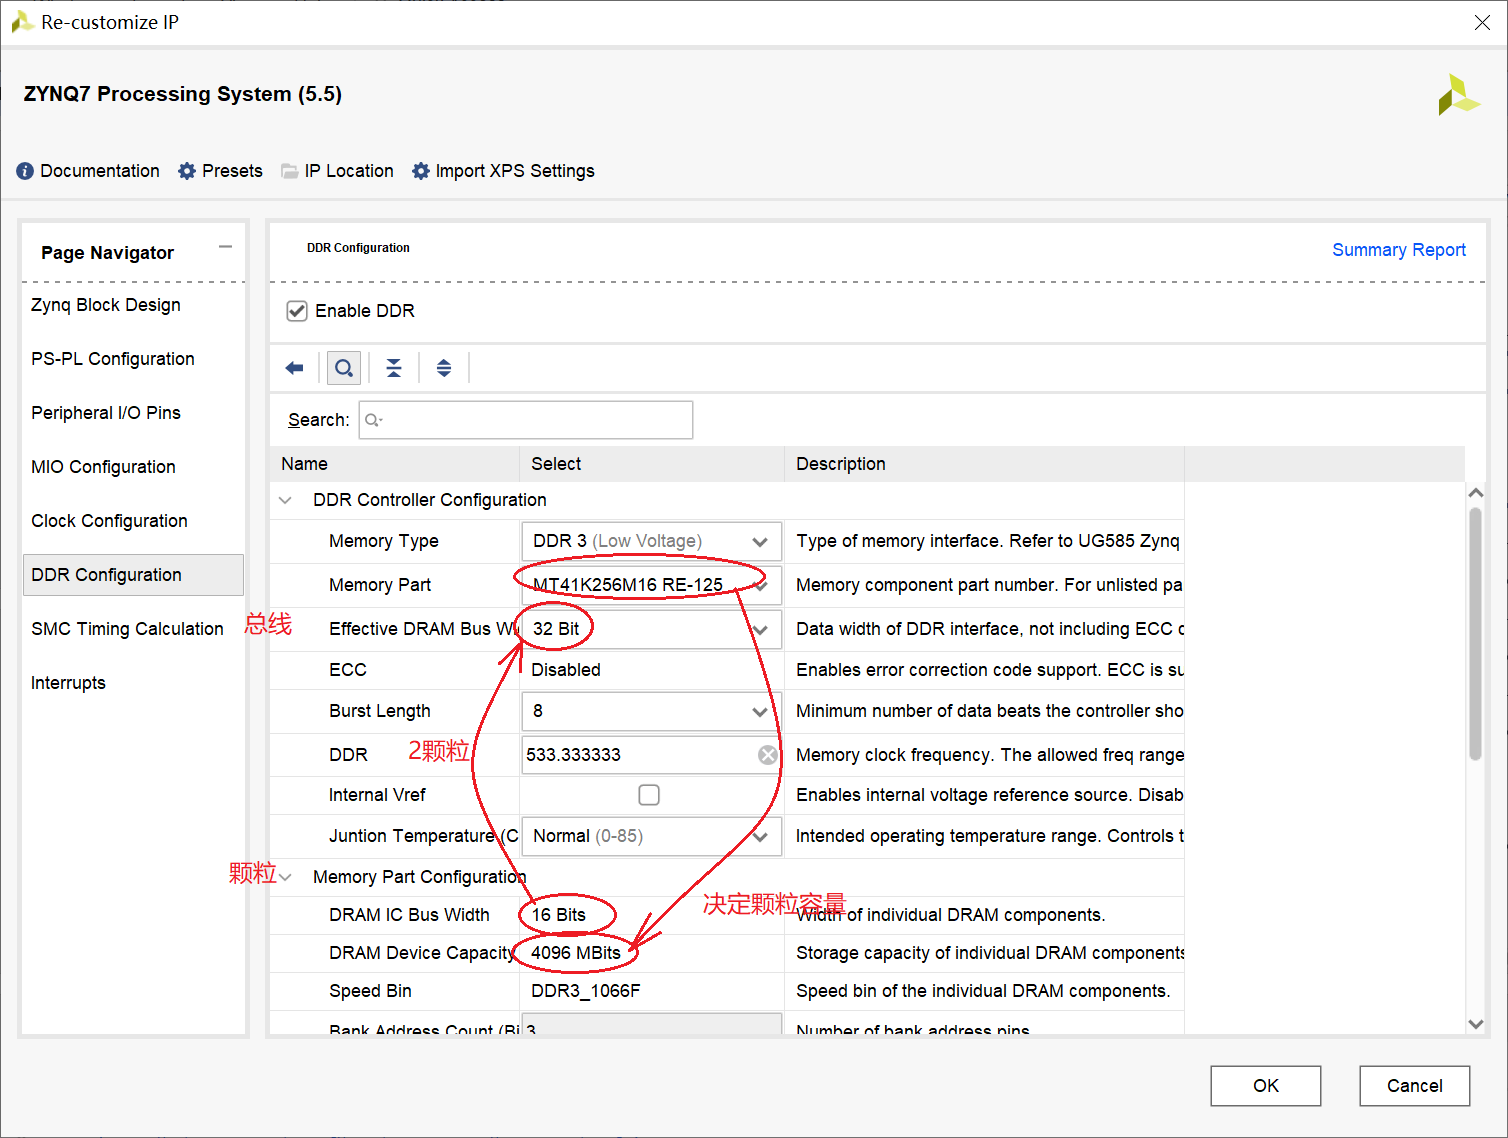Screen dimensions: 1508x1138
Task: Click the Select column header
Action: pyautogui.click(x=651, y=464)
